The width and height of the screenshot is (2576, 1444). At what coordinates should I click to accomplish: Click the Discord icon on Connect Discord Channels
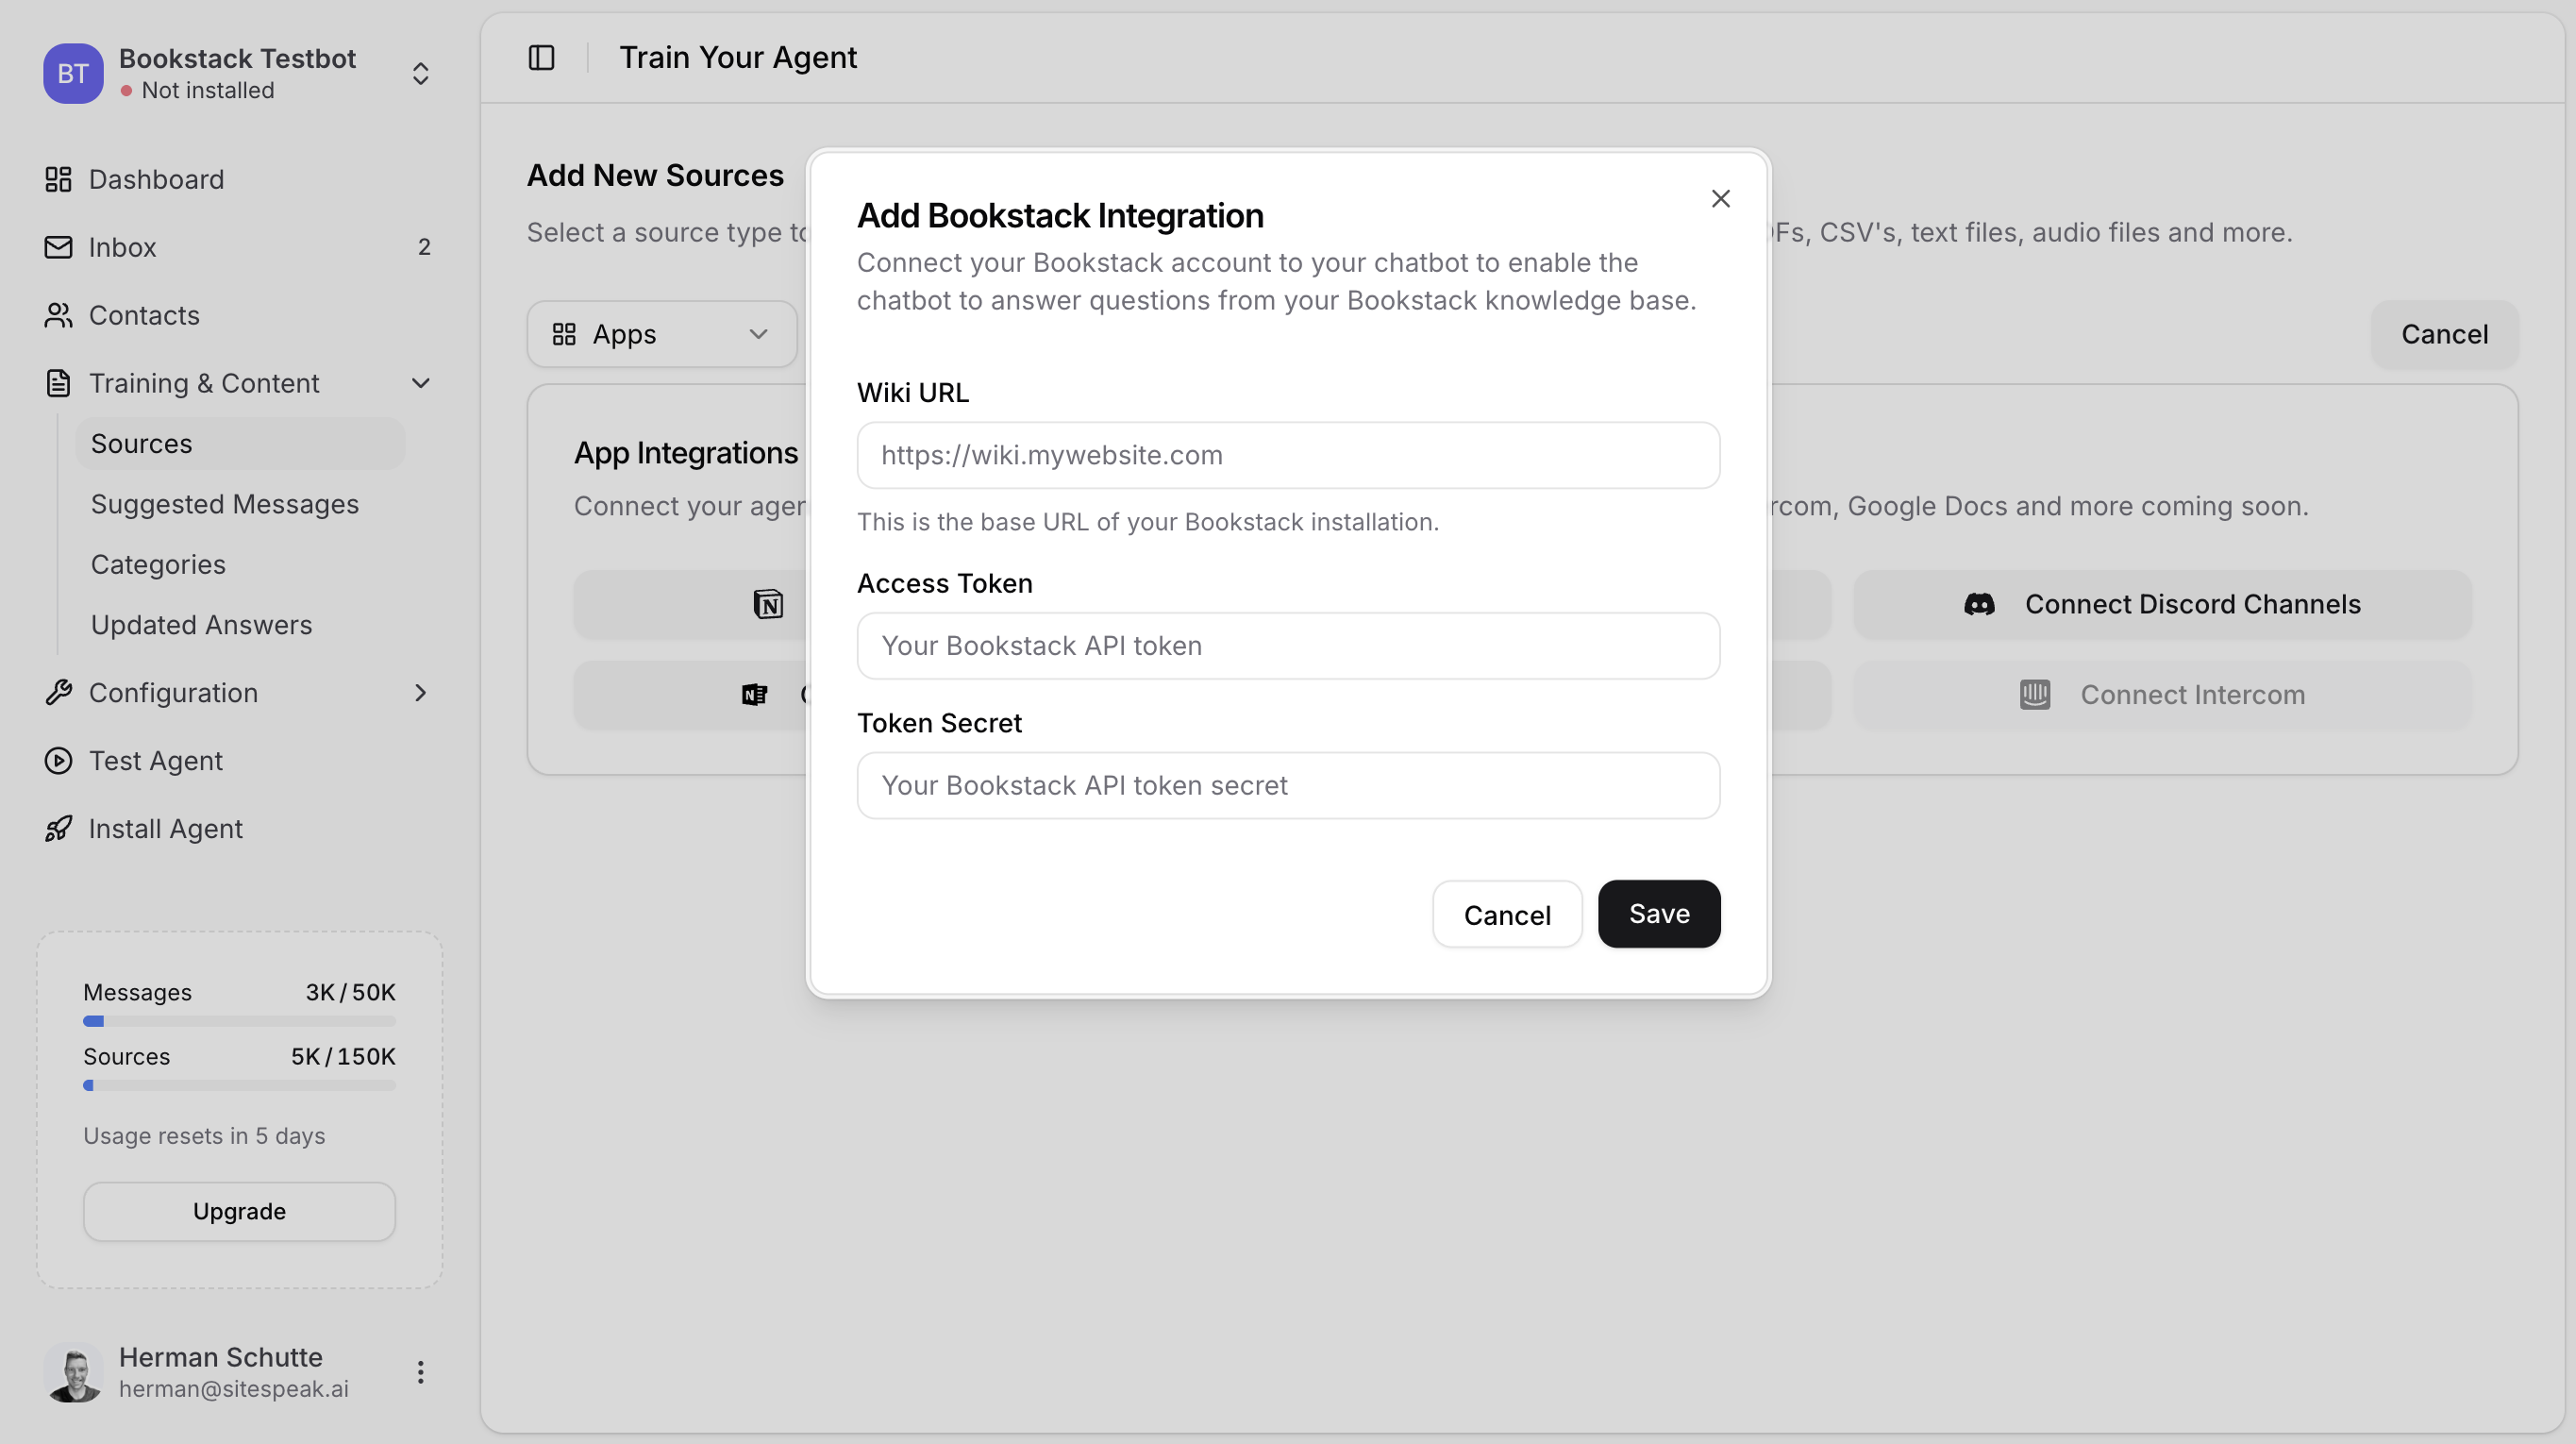pos(1980,604)
